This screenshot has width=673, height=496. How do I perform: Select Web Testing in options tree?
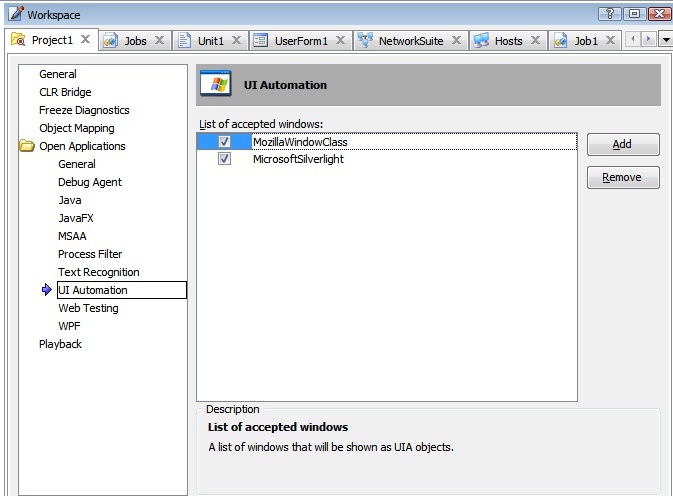(x=88, y=308)
